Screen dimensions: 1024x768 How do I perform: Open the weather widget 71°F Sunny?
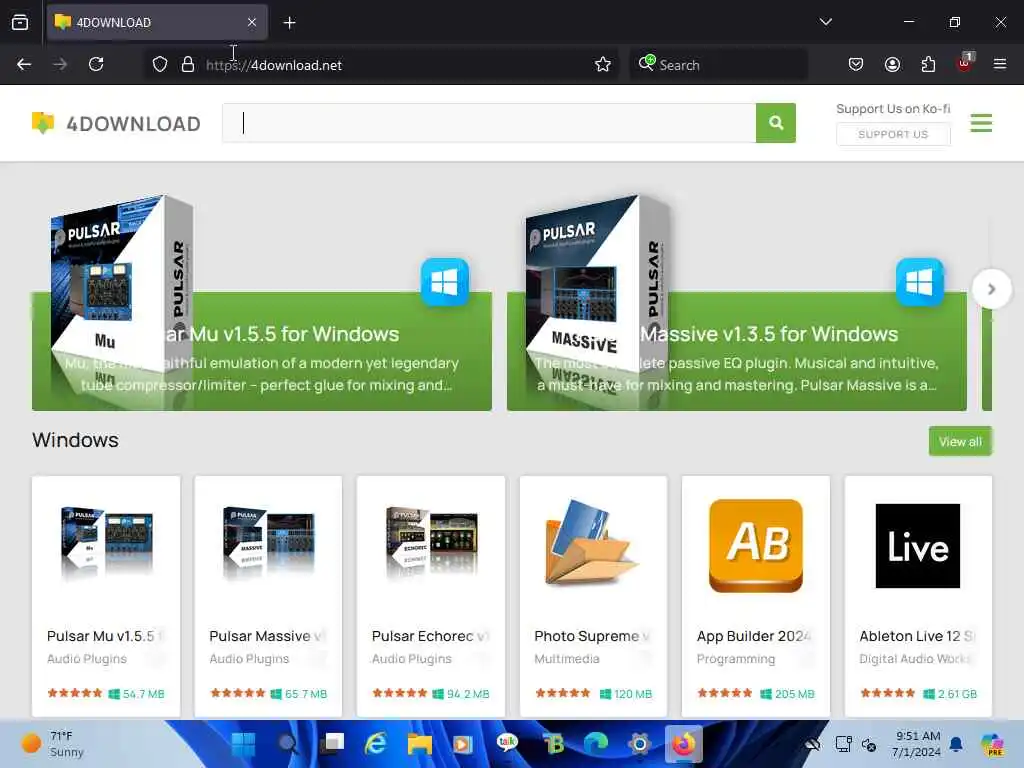click(x=54, y=744)
